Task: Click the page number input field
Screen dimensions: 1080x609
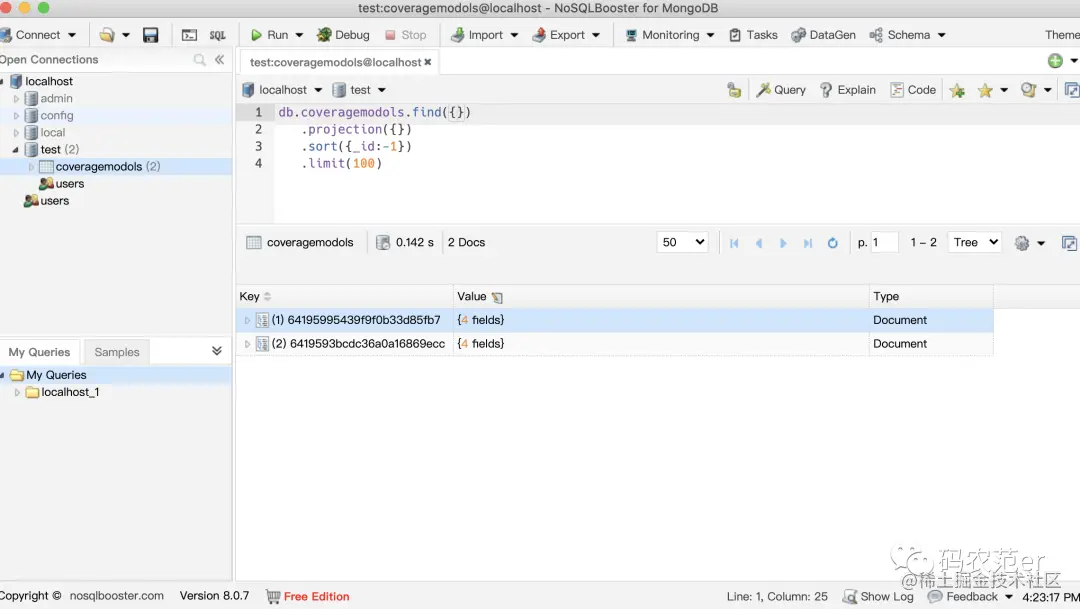Action: point(884,242)
